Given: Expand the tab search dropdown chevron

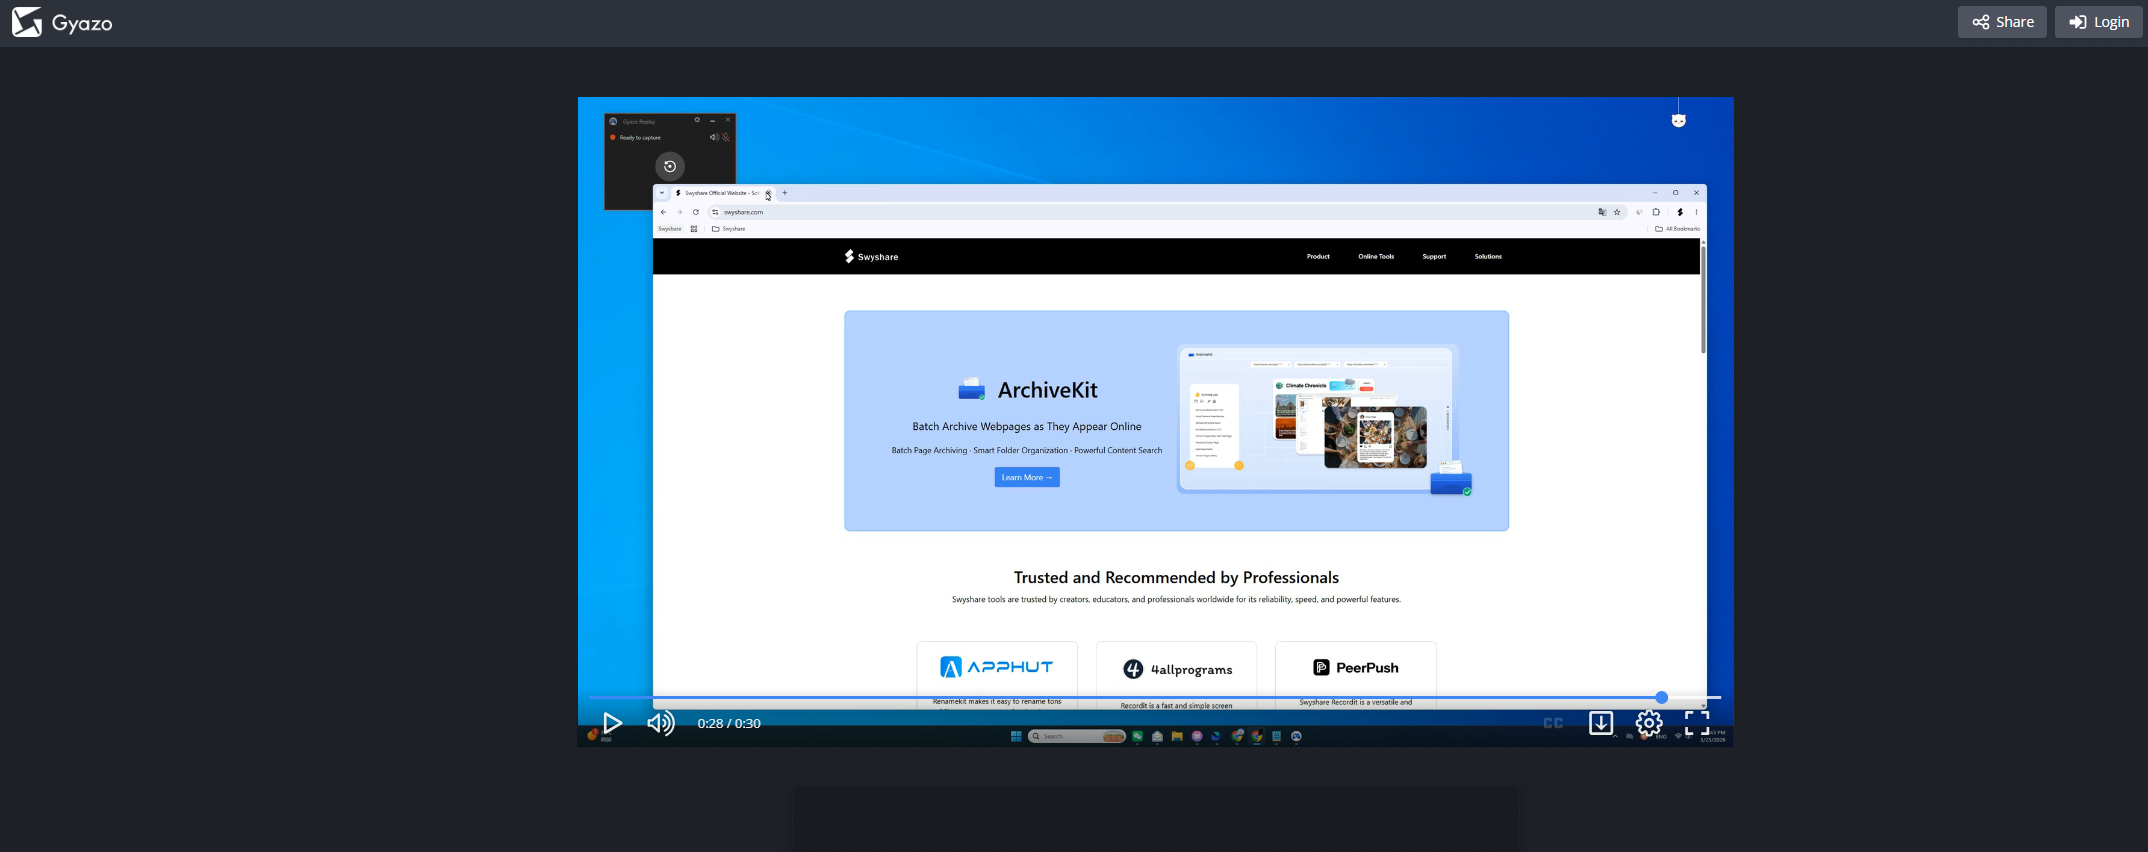Looking at the screenshot, I should tap(662, 193).
